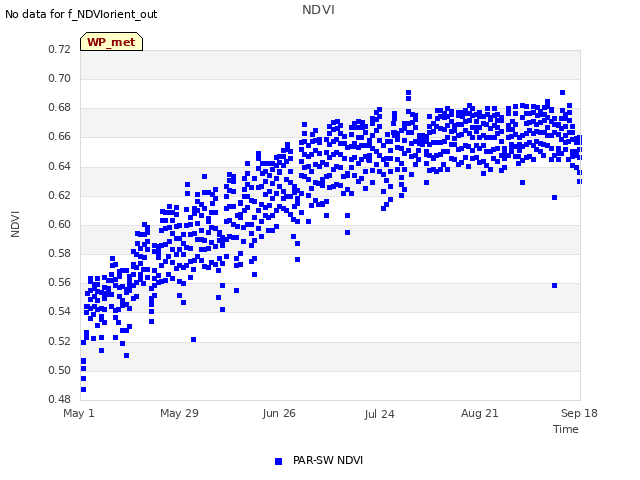Click the 0.70 y-axis value

60,78
